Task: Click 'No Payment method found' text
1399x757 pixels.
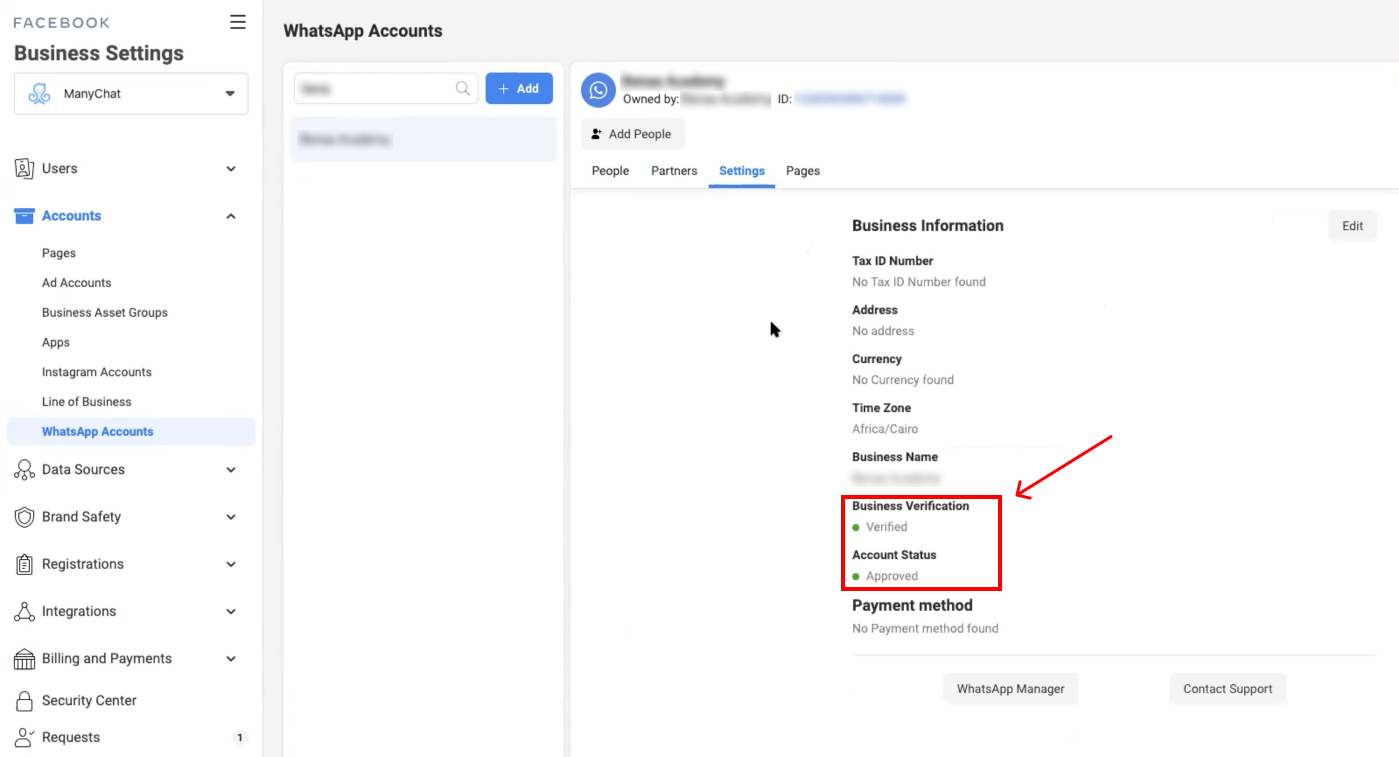Action: click(x=925, y=629)
